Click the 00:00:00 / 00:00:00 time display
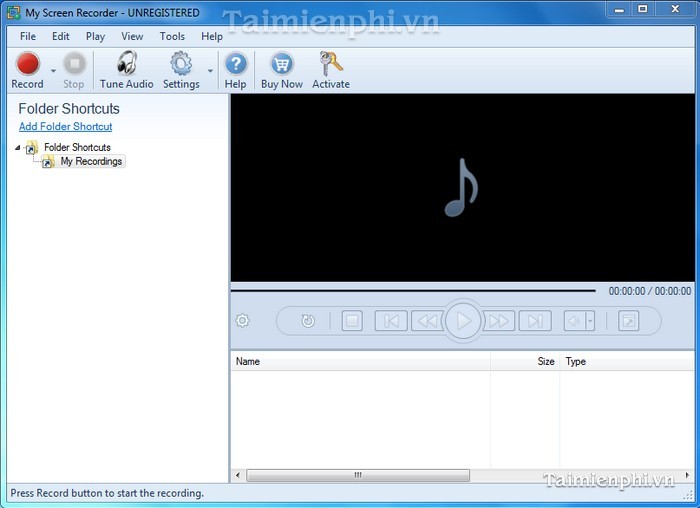Viewport: 700px width, 508px height. click(650, 291)
